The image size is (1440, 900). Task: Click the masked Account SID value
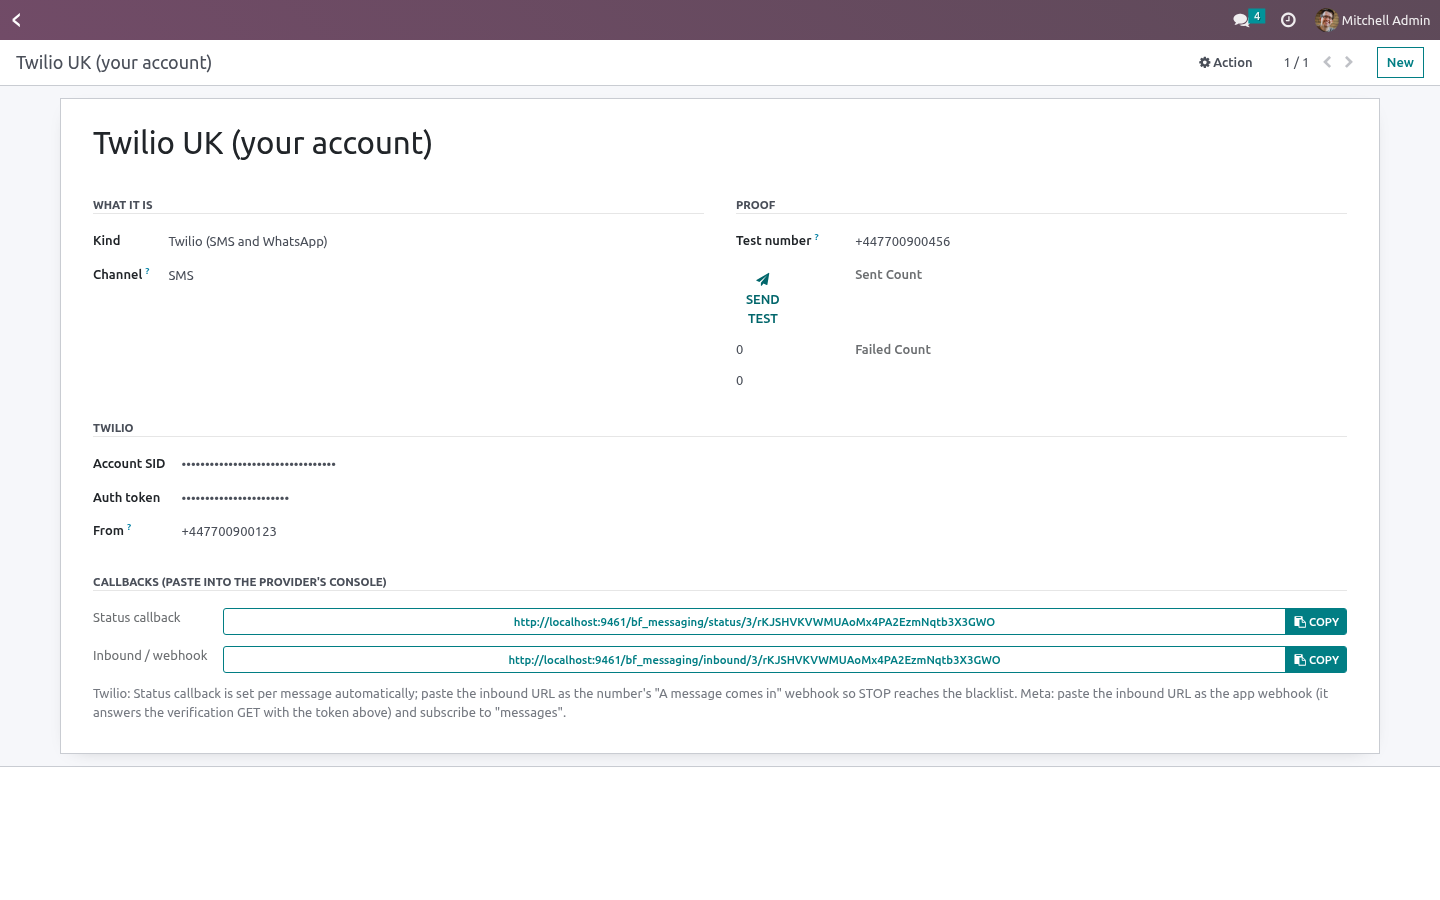(259, 464)
